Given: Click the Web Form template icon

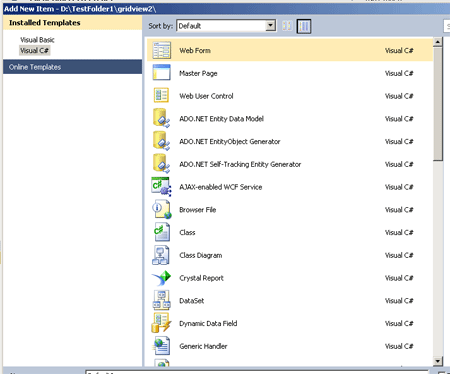Looking at the screenshot, I should [162, 50].
